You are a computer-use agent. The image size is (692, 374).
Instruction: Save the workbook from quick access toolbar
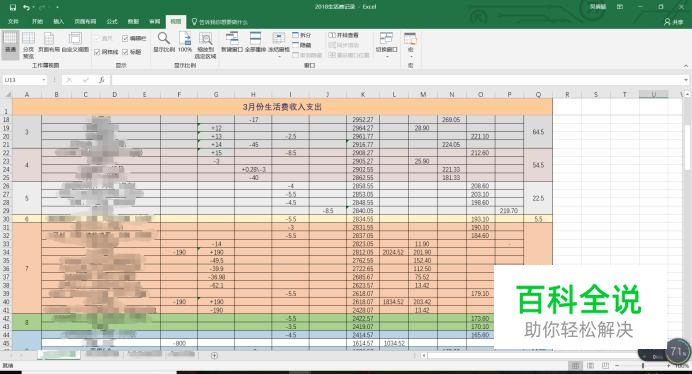tap(12, 7)
